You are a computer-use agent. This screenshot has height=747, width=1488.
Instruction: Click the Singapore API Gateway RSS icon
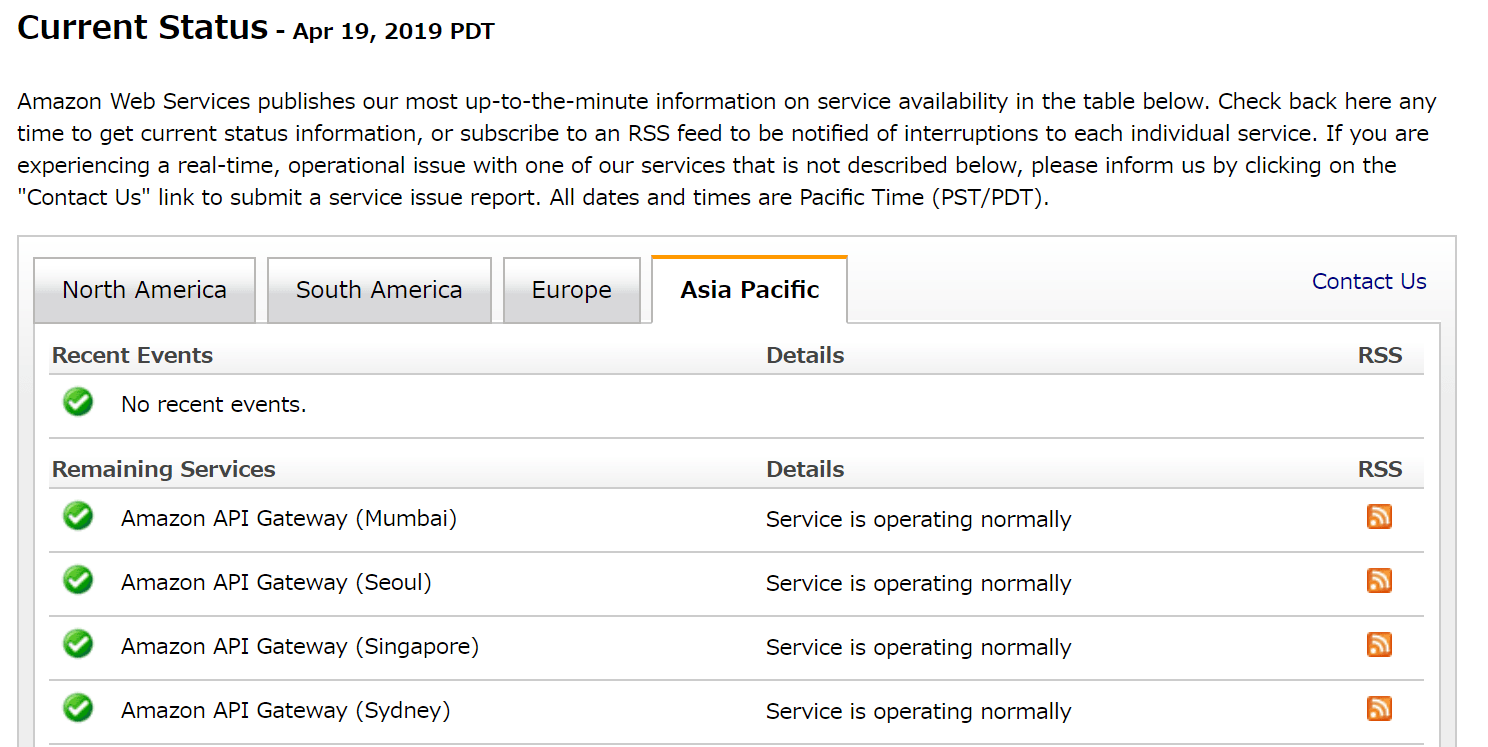point(1379,645)
